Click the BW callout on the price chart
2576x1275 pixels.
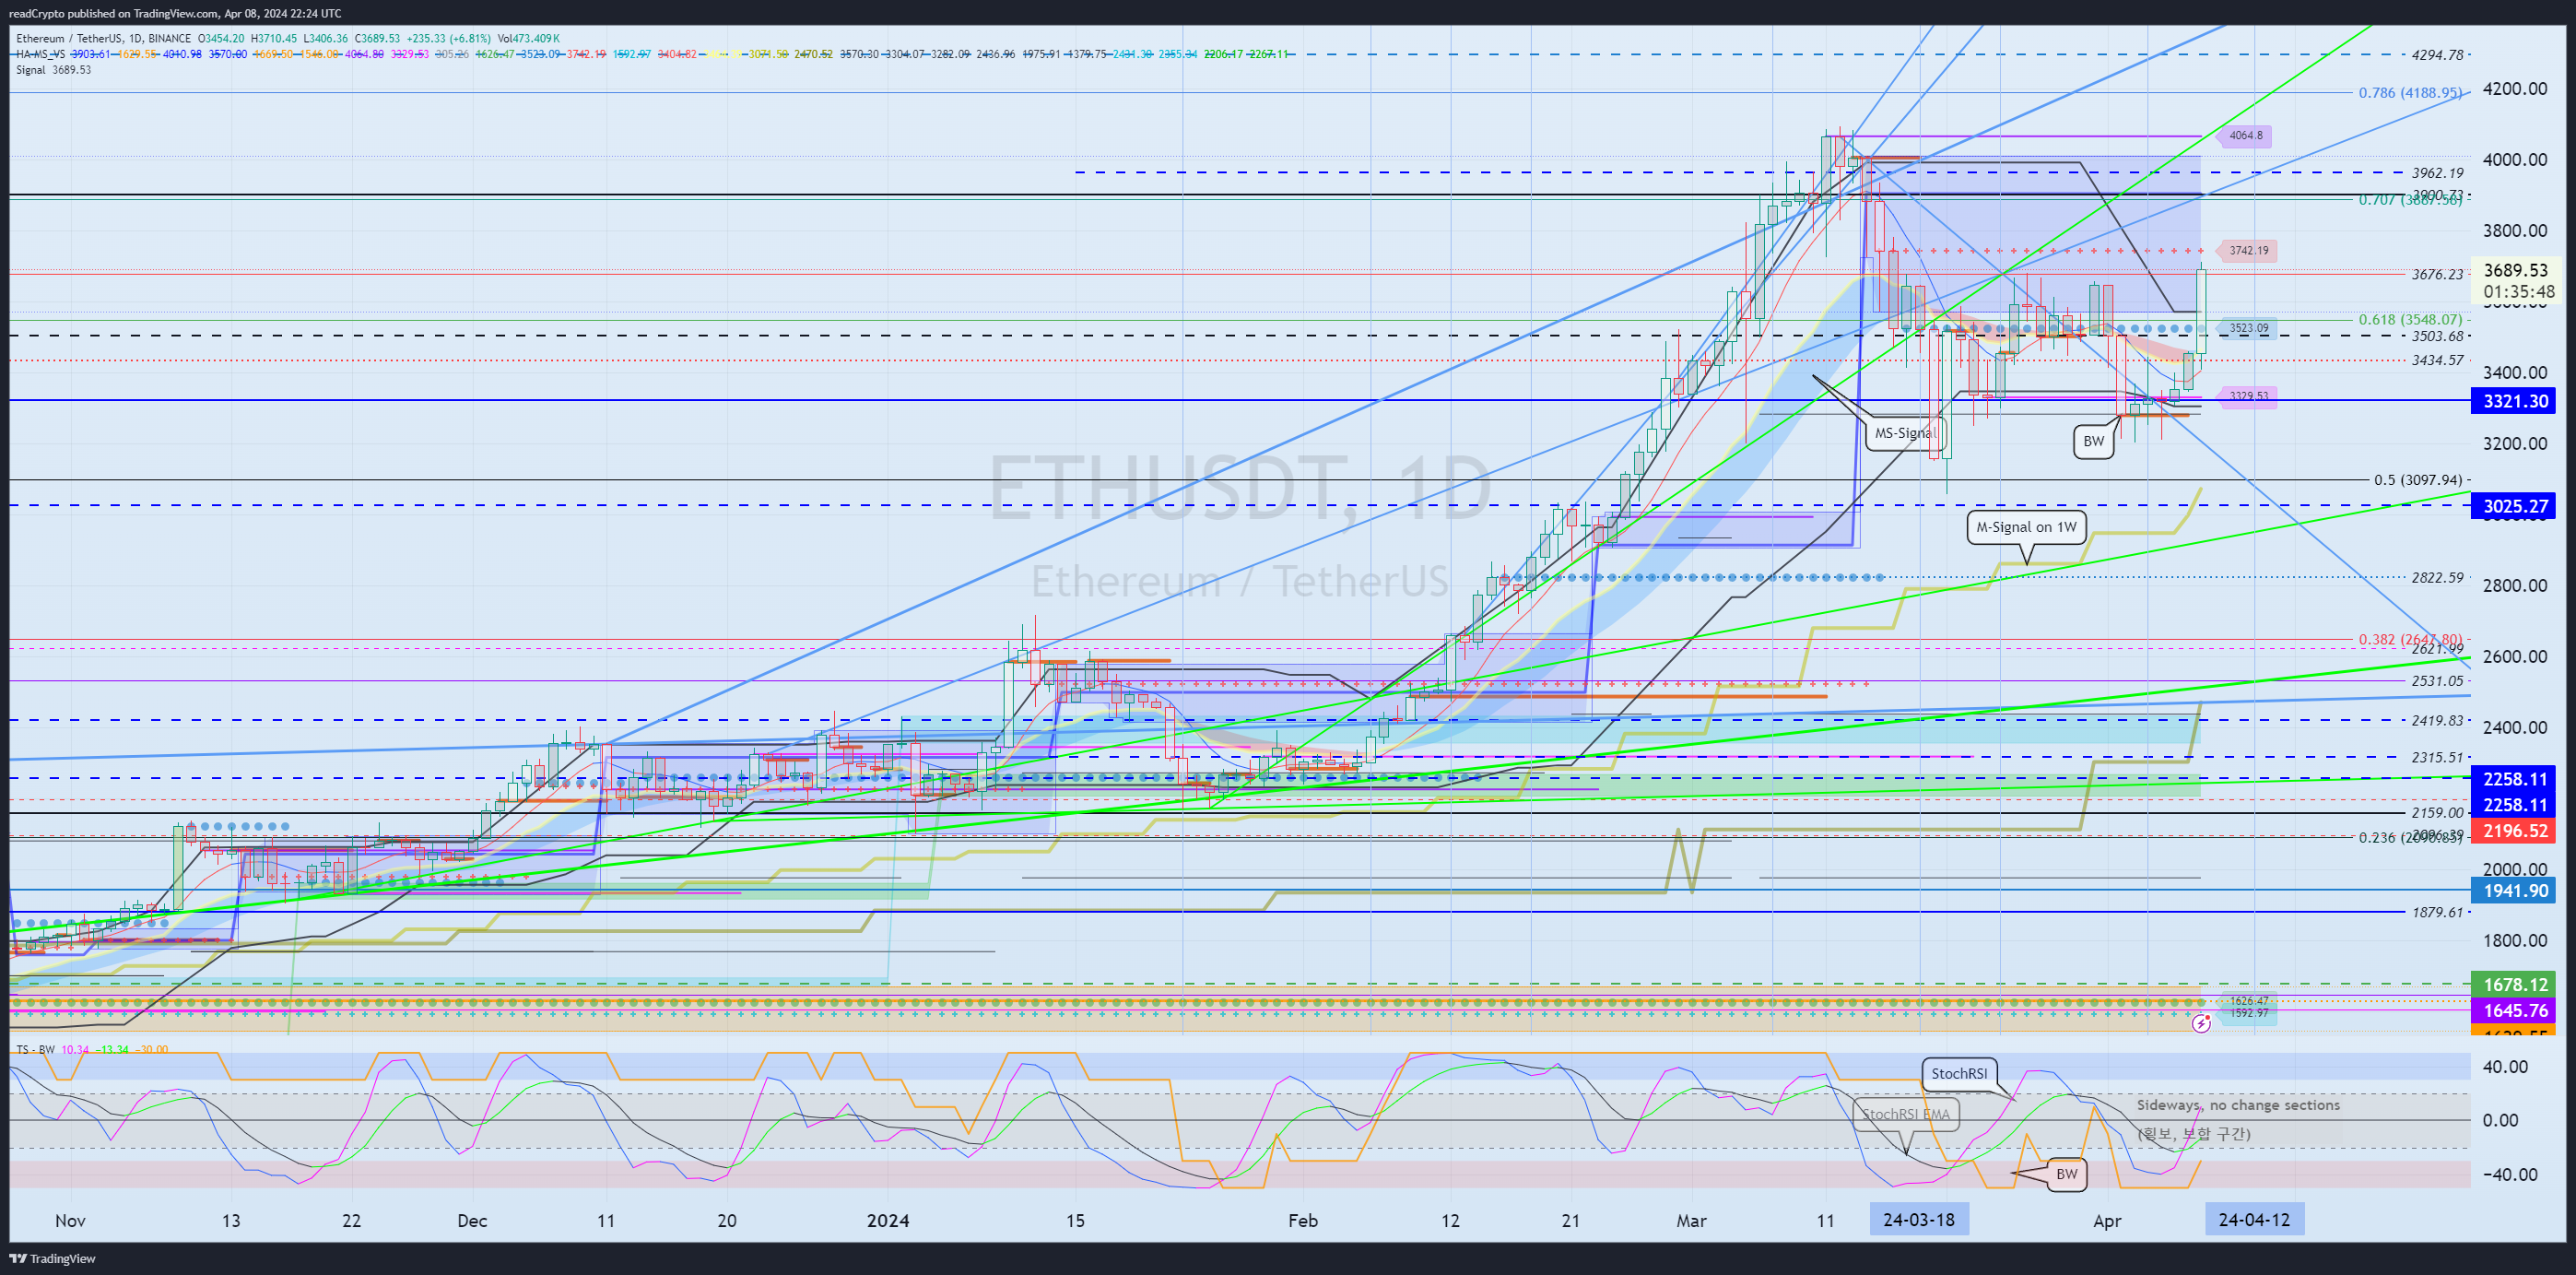[x=2093, y=441]
